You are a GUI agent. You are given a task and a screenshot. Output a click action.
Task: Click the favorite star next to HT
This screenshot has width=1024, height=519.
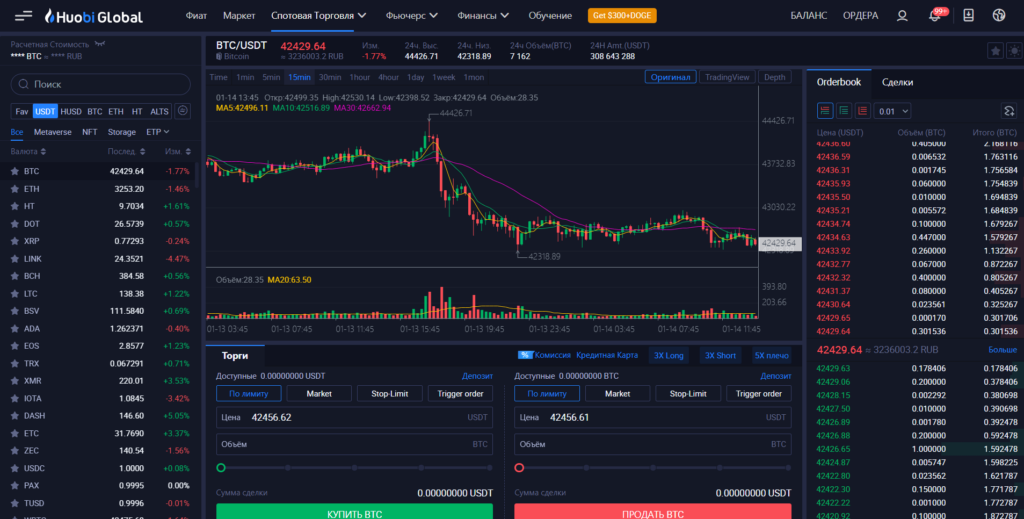(14, 206)
